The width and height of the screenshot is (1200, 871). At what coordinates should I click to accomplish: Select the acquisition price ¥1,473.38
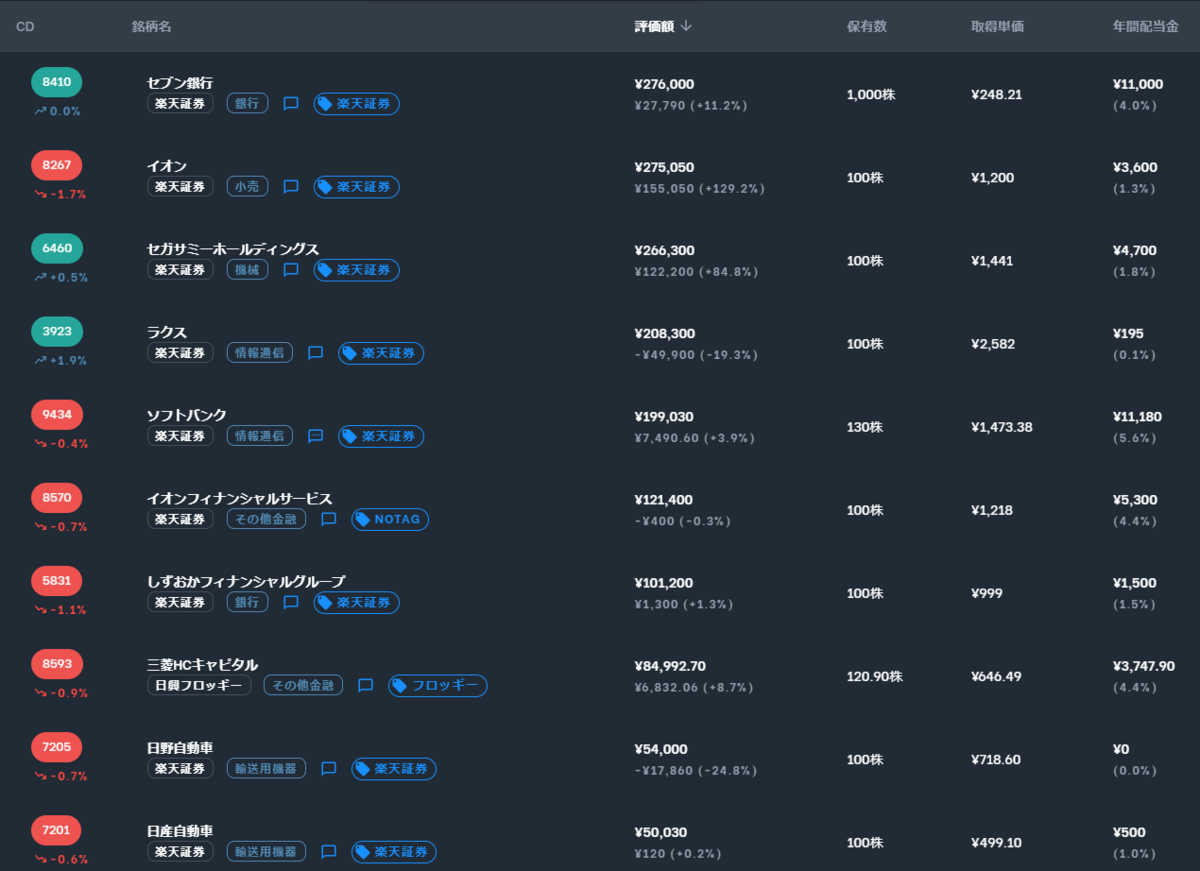(x=1002, y=427)
